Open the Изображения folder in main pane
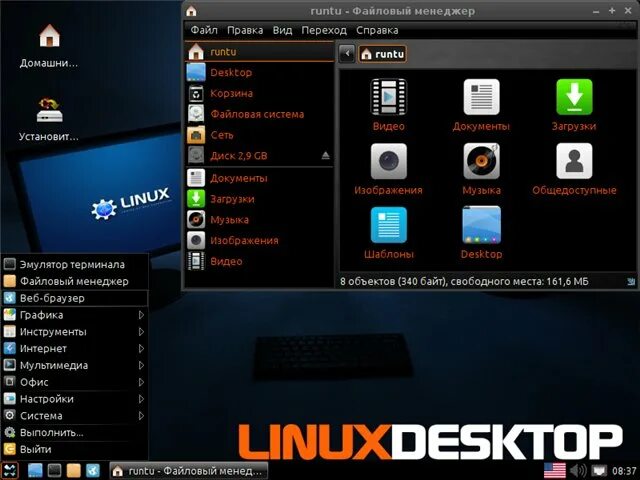Screen dimensions: 640x480 pos(388,169)
